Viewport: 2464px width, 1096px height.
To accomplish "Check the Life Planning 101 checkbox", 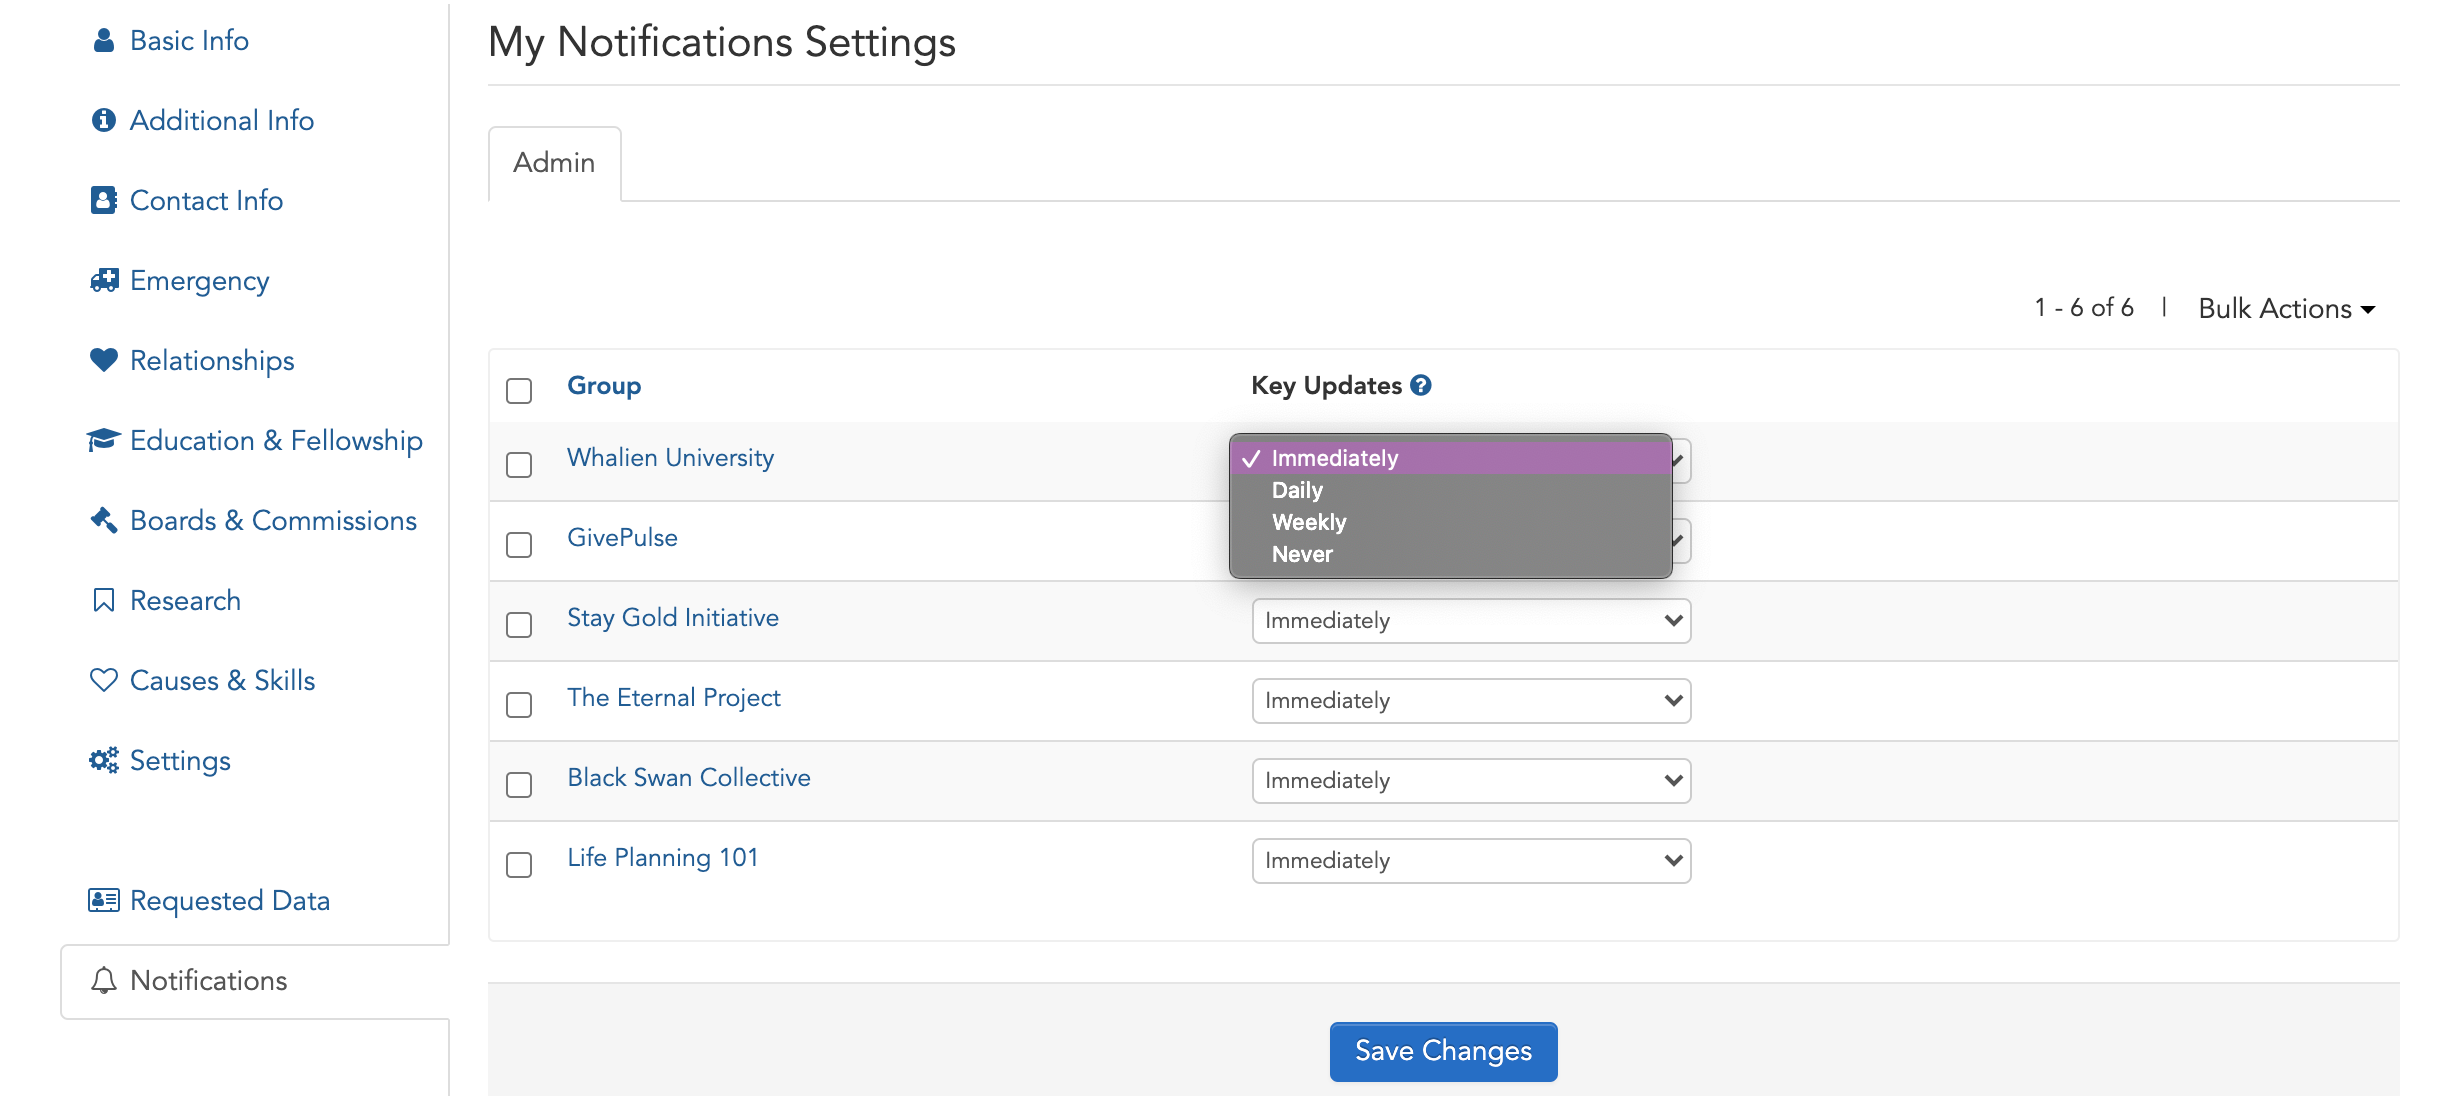I will click(519, 865).
